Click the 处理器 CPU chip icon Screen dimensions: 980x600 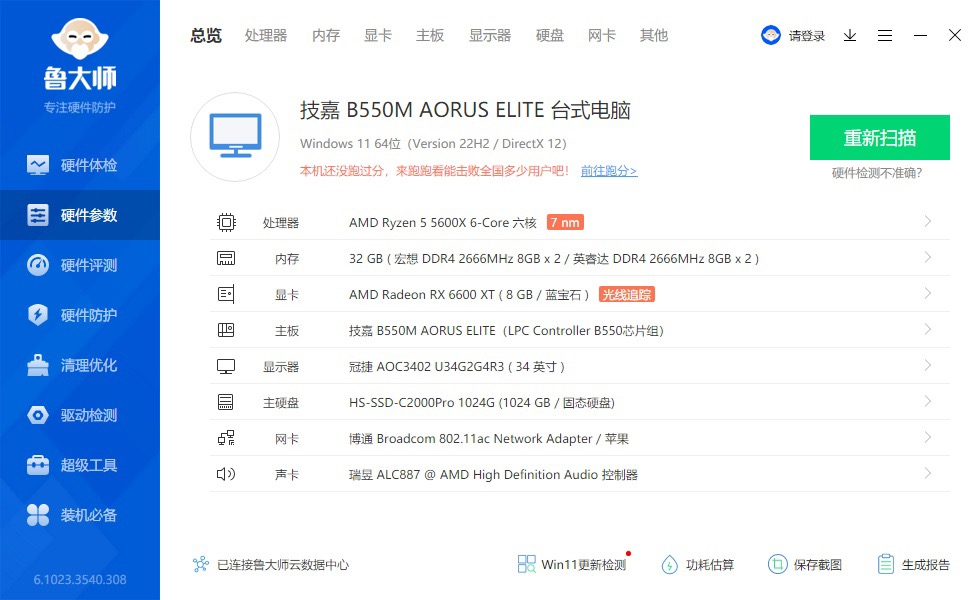point(226,222)
